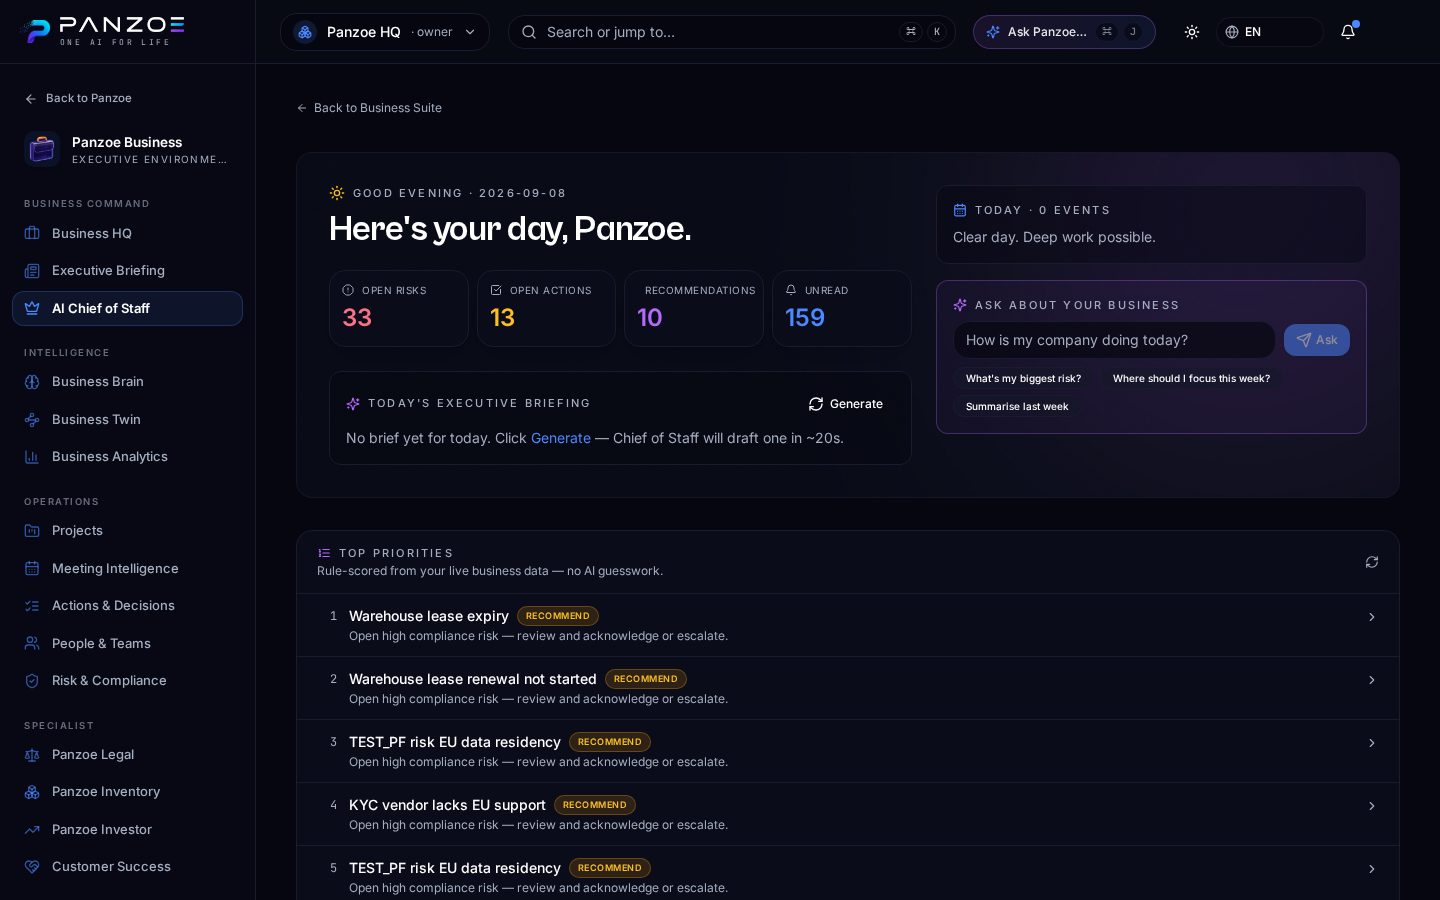Expand Warehouse lease renewal not started chevron
Image resolution: width=1440 pixels, height=900 pixels.
tap(1372, 680)
